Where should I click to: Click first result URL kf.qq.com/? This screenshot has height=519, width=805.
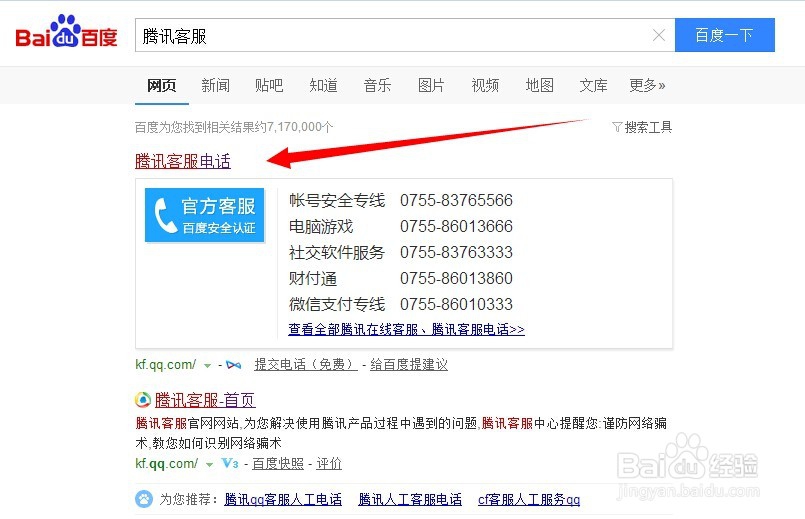point(165,365)
